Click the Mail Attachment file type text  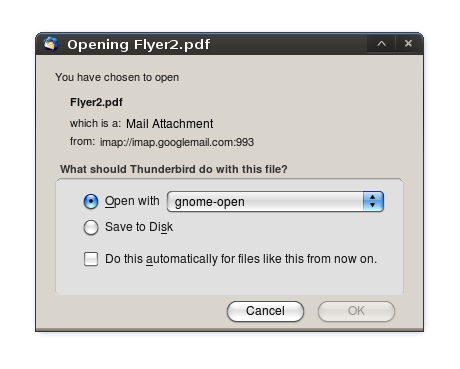tap(170, 124)
